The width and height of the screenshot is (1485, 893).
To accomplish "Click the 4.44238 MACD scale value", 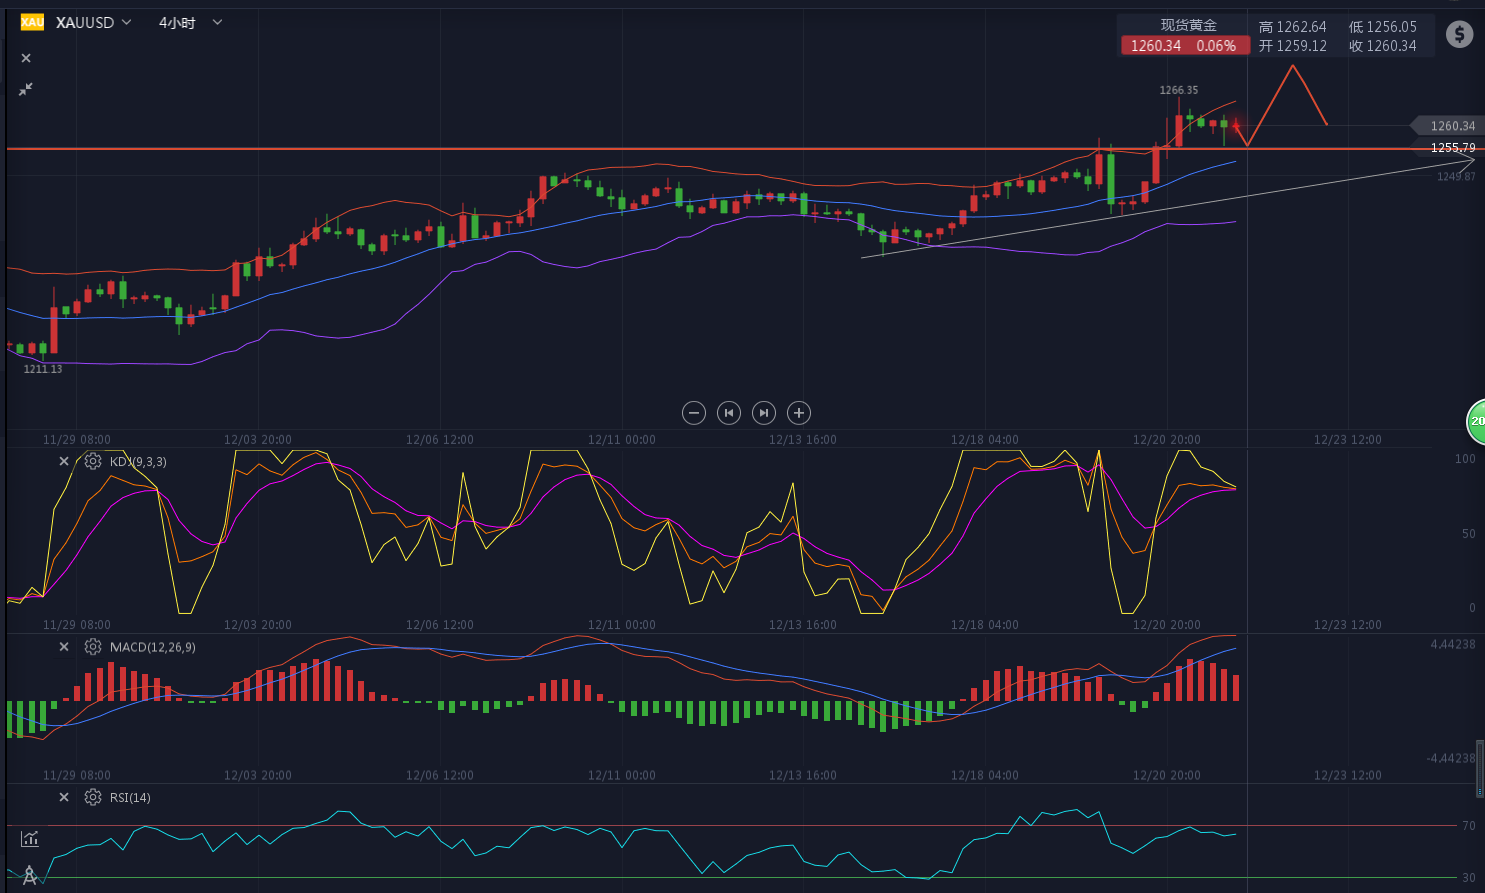I will 1453,644.
